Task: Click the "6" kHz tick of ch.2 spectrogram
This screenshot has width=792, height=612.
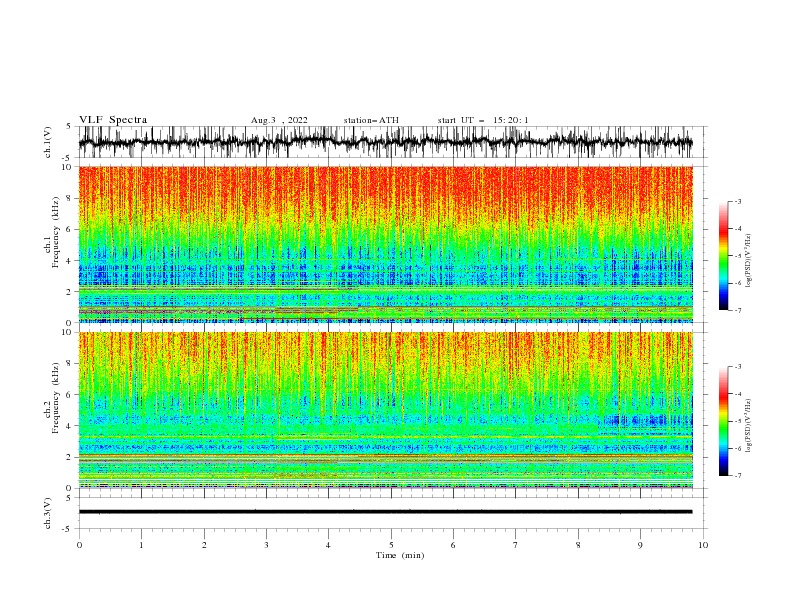Action: [x=71, y=395]
